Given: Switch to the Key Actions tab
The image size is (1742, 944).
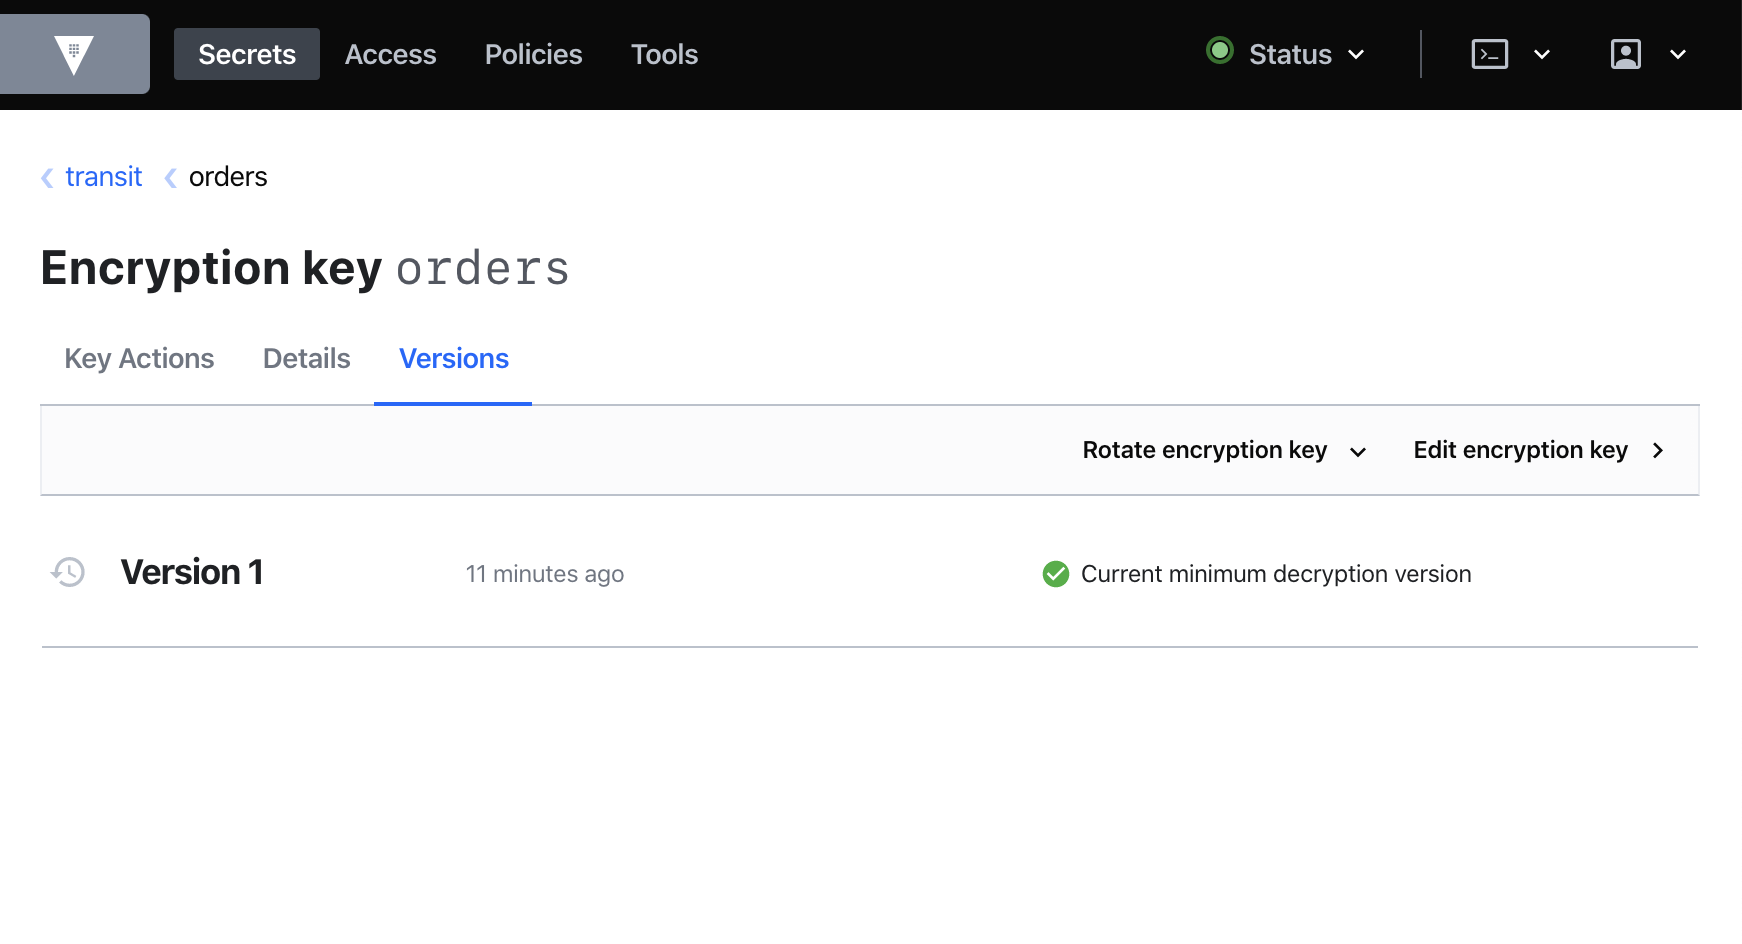Looking at the screenshot, I should pos(139,358).
